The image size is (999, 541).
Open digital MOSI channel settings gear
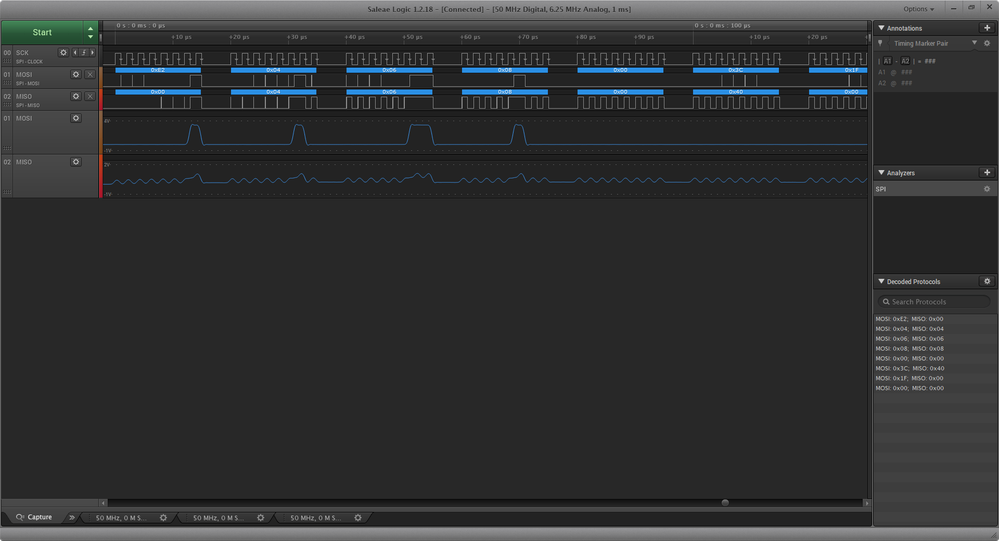[76, 75]
